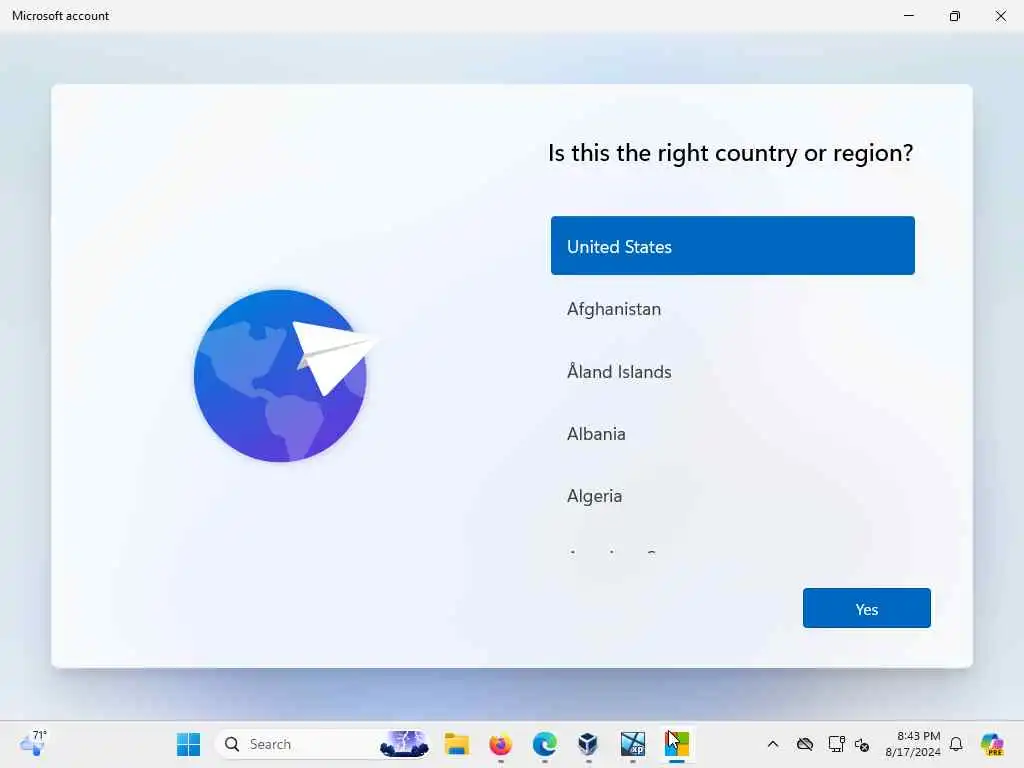Restore down the Microsoft account window

click(955, 16)
